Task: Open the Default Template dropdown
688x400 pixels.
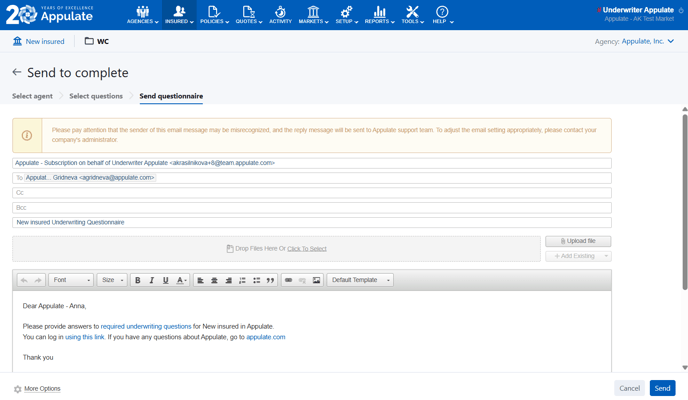Action: point(360,280)
